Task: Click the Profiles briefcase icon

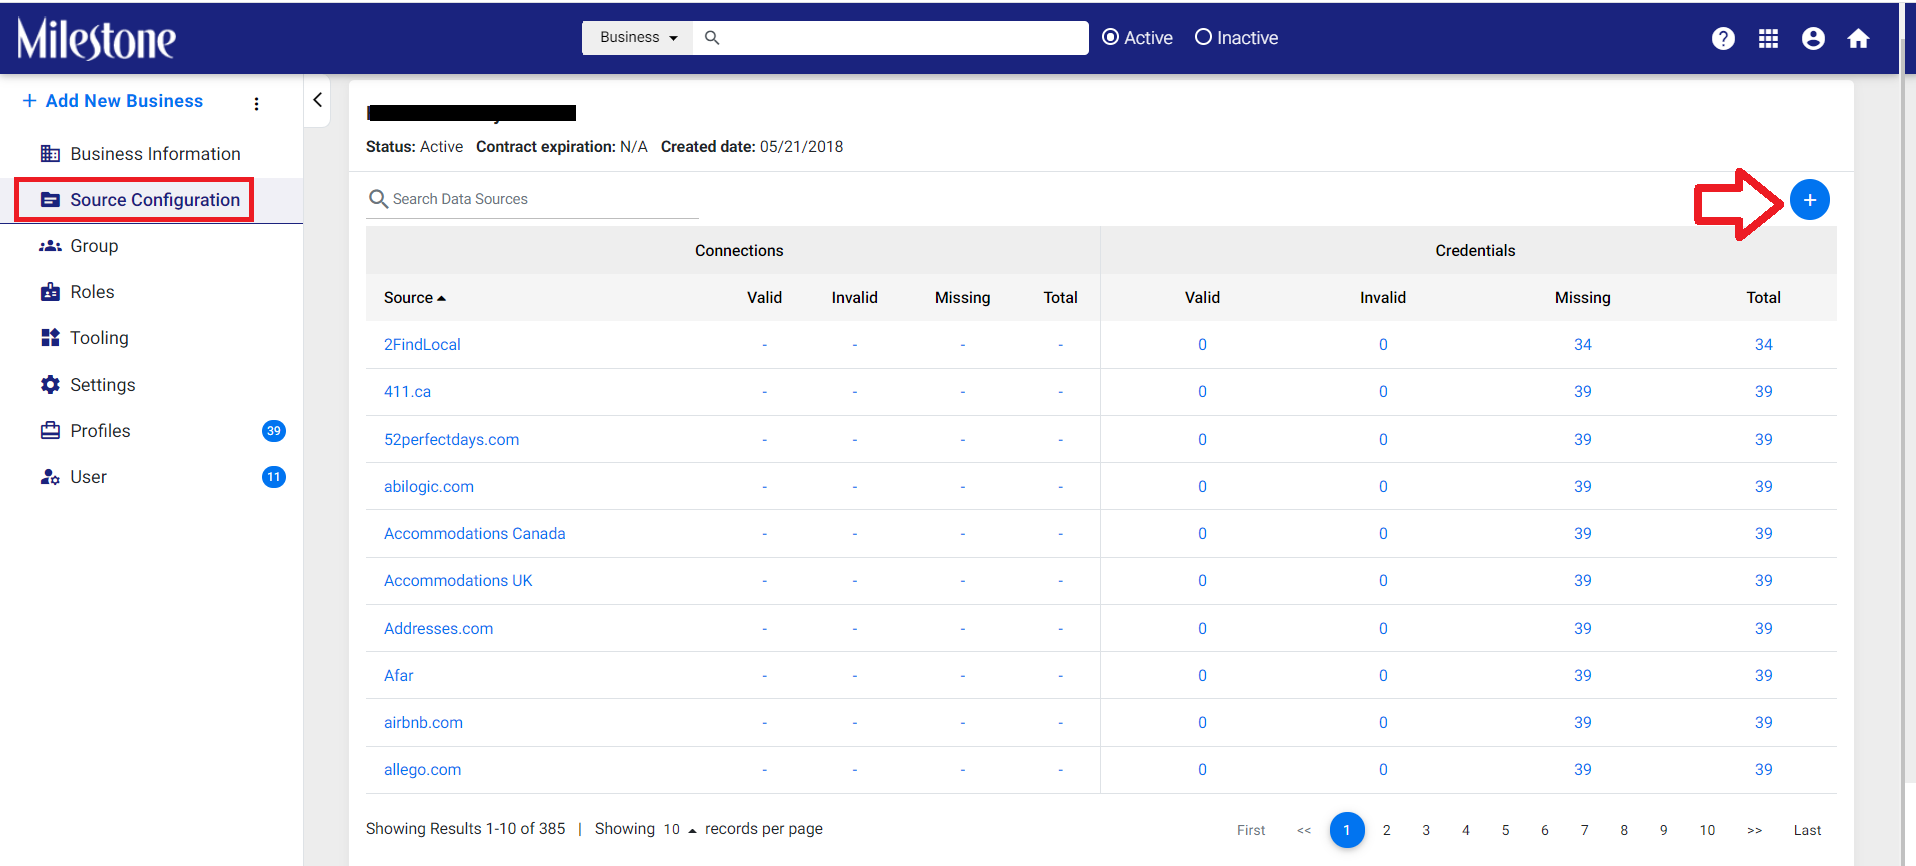Action: pos(50,431)
